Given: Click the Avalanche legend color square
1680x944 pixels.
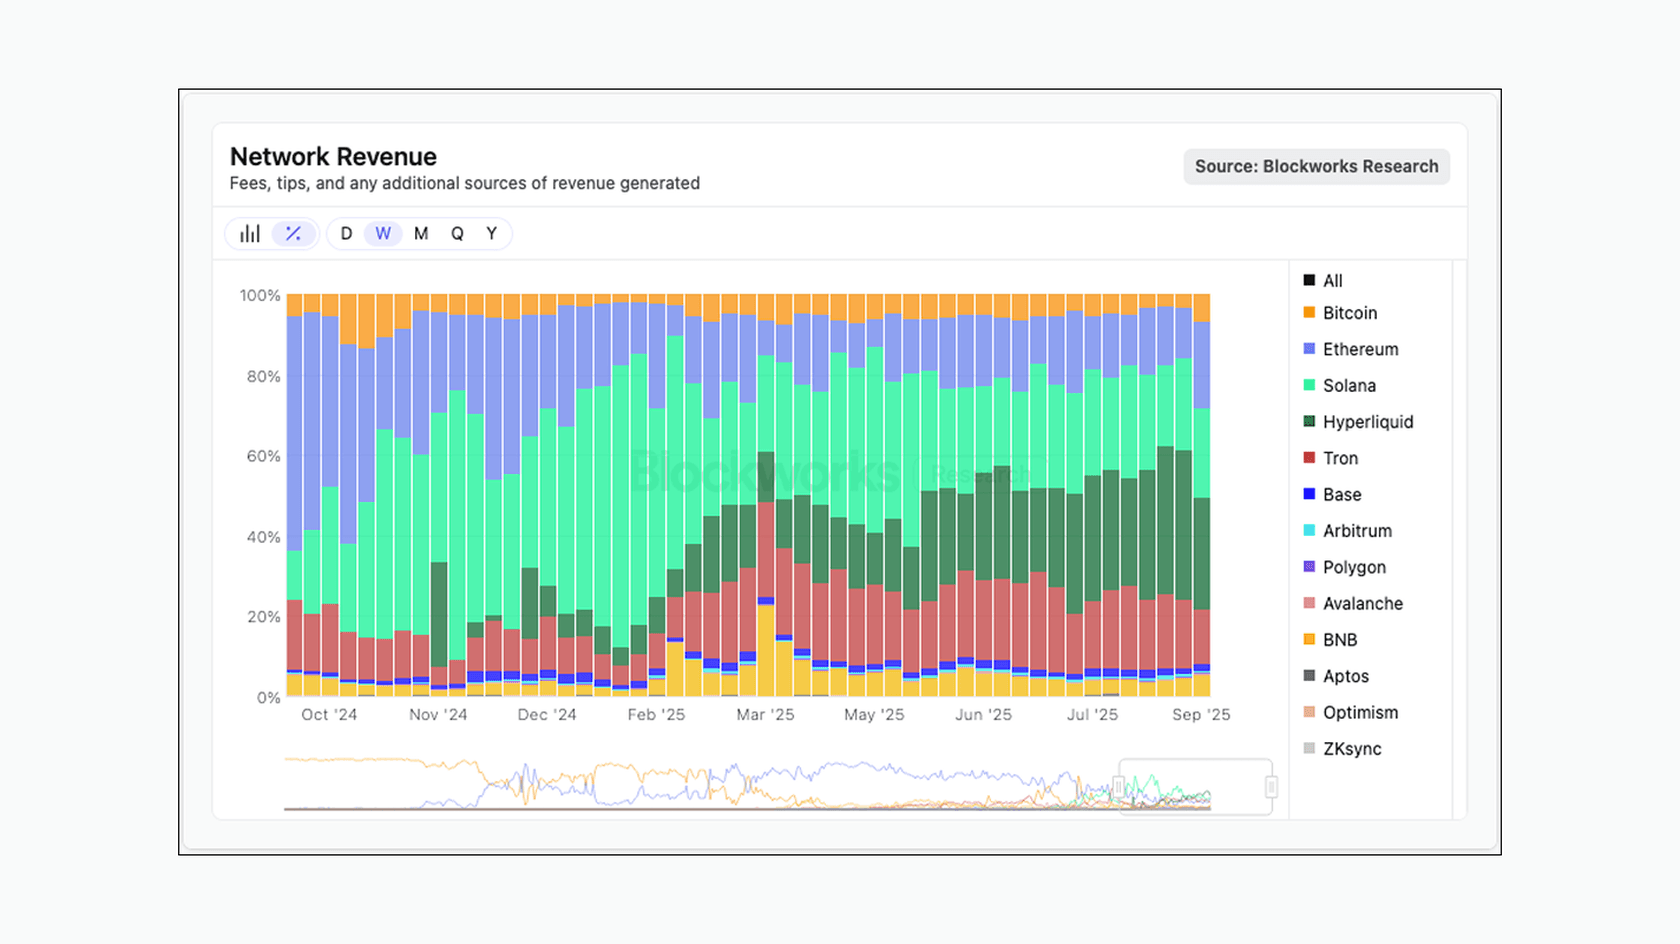Looking at the screenshot, I should (x=1309, y=603).
